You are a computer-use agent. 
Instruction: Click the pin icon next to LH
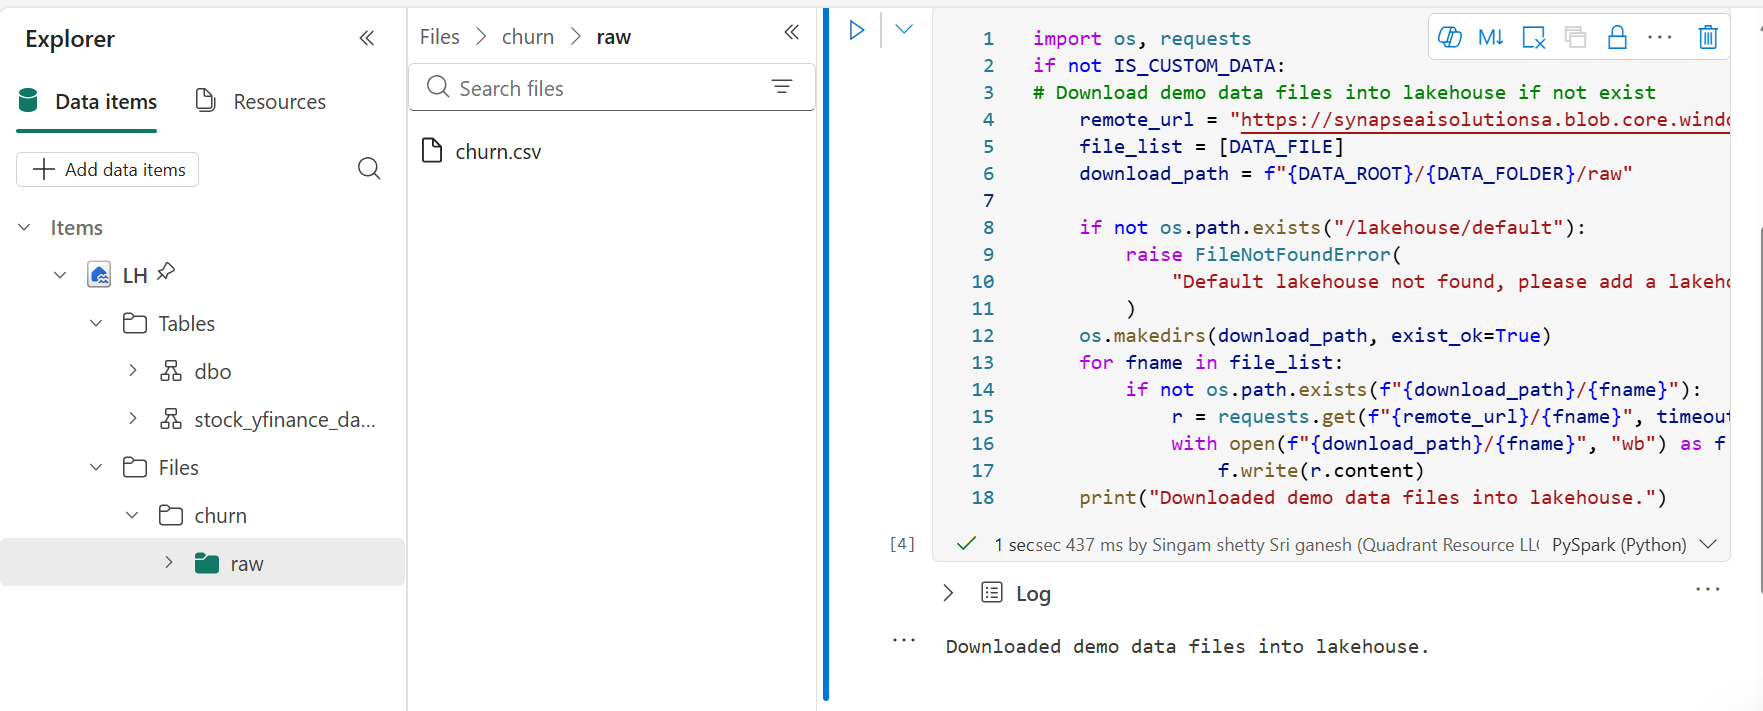click(166, 271)
